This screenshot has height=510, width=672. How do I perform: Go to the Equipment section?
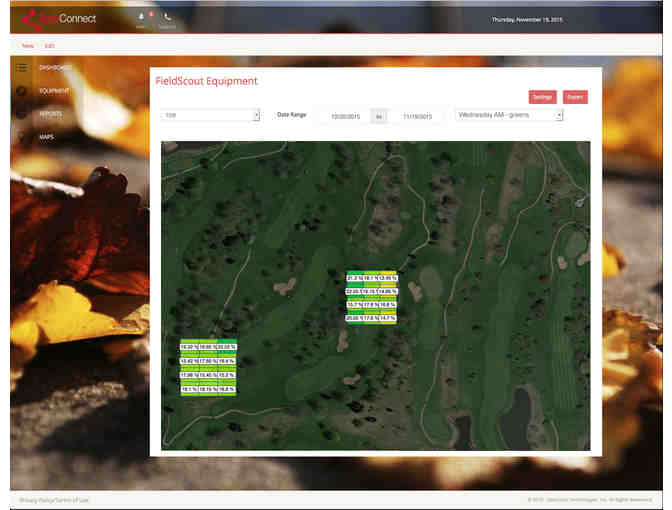pos(54,91)
